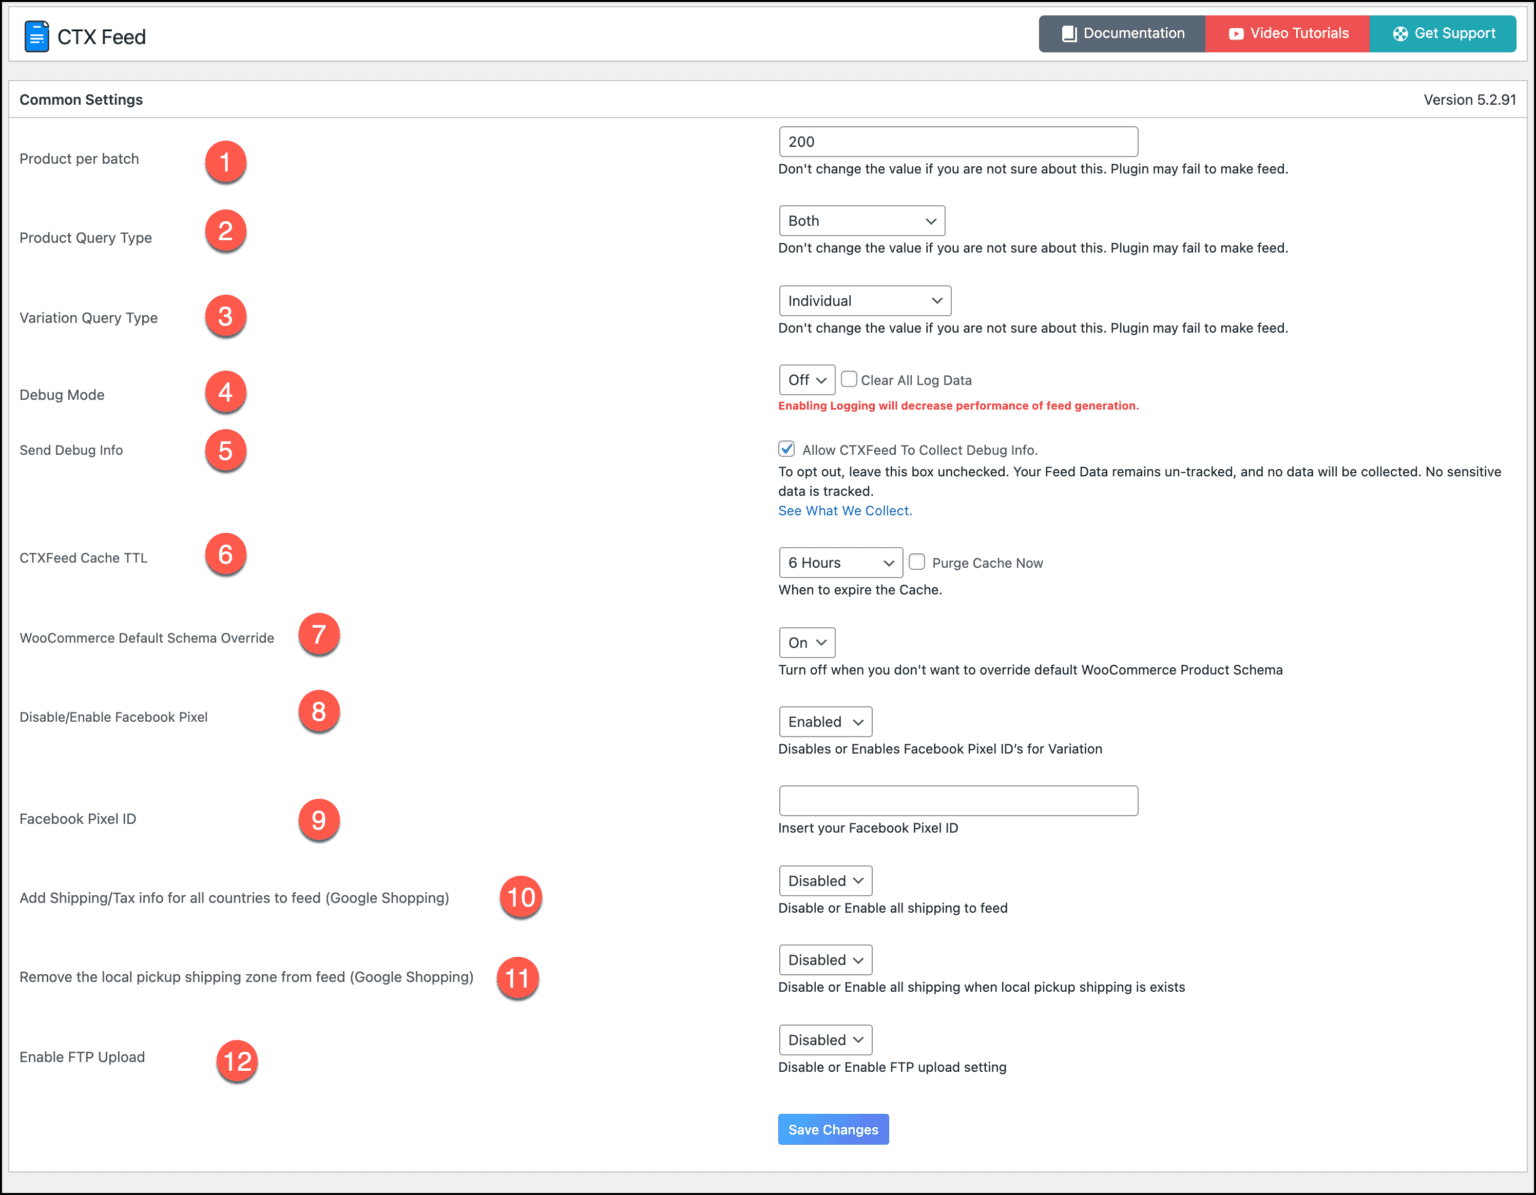The height and width of the screenshot is (1195, 1536).
Task: Click the CTX Feed plugin logo icon
Action: [x=37, y=36]
